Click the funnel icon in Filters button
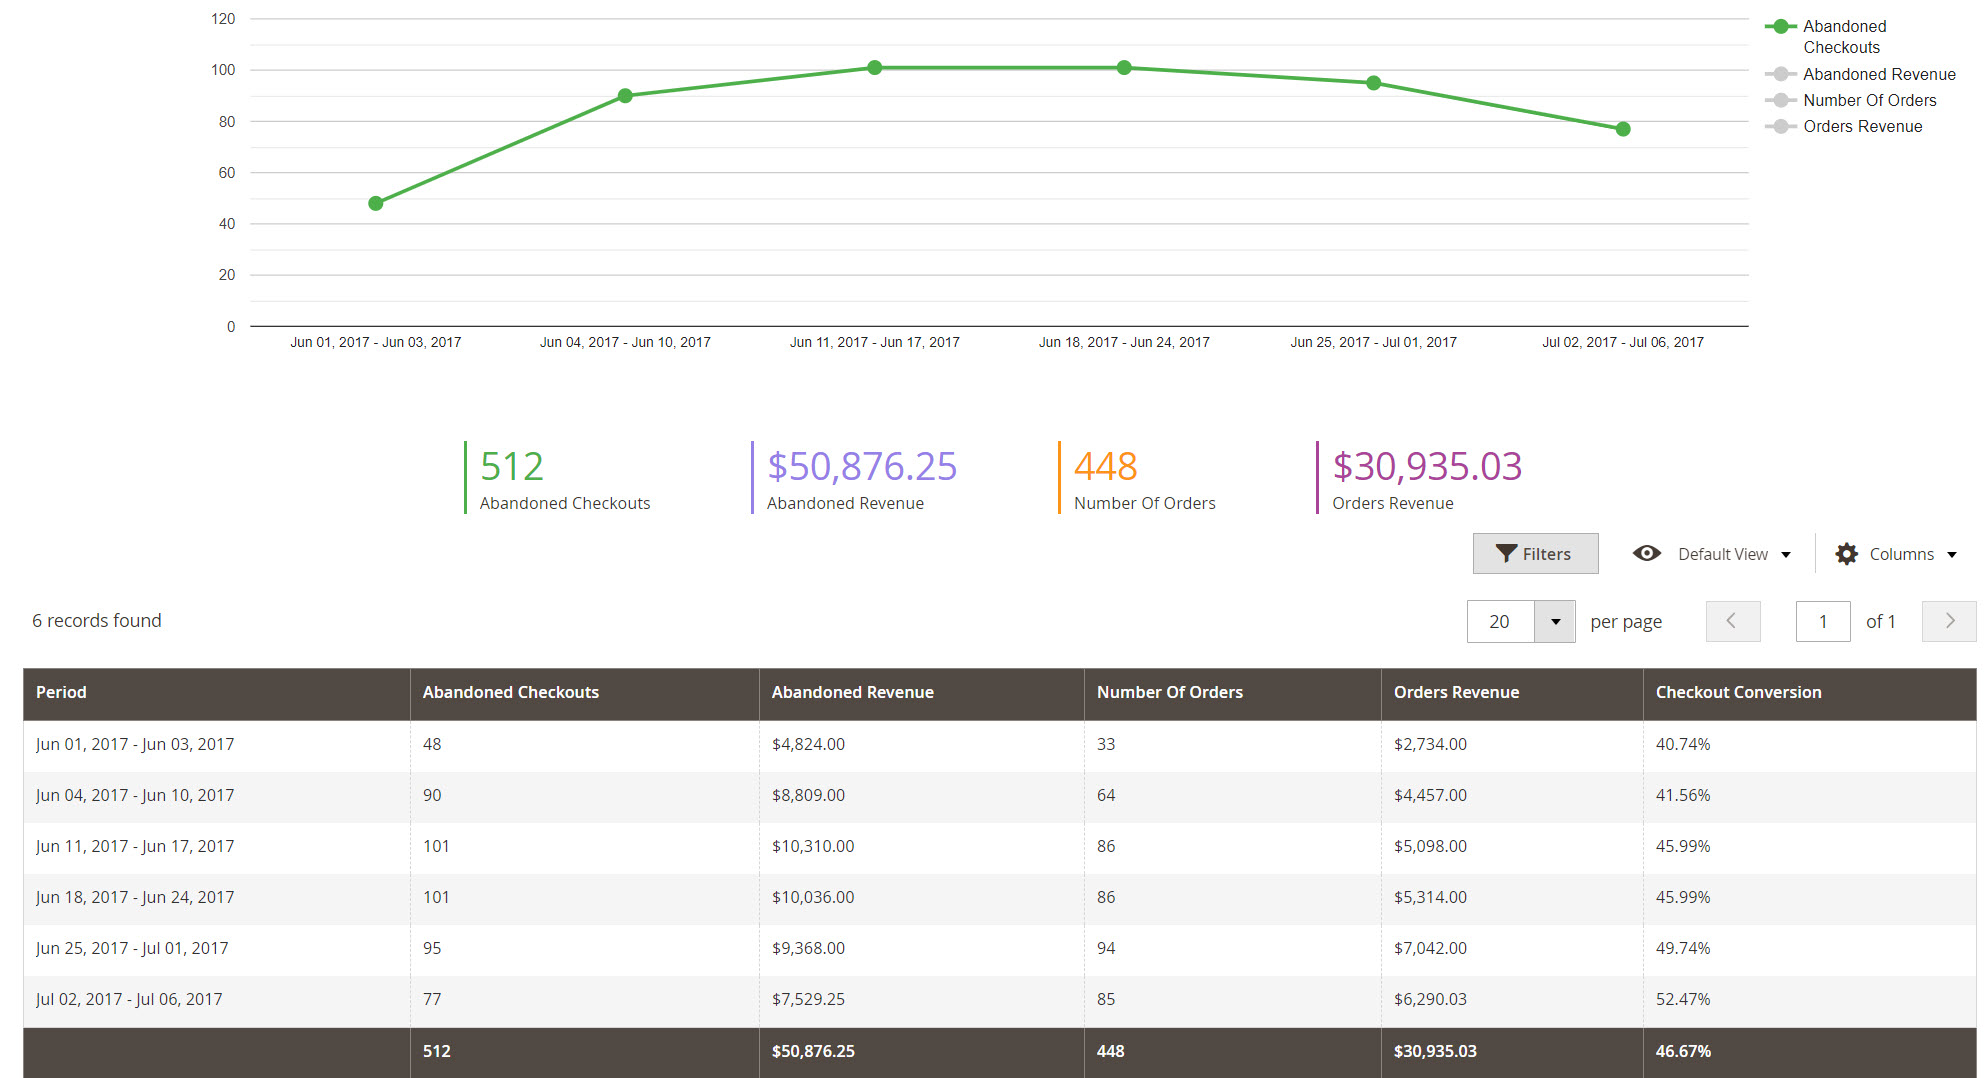This screenshot has width=1985, height=1078. click(x=1505, y=554)
